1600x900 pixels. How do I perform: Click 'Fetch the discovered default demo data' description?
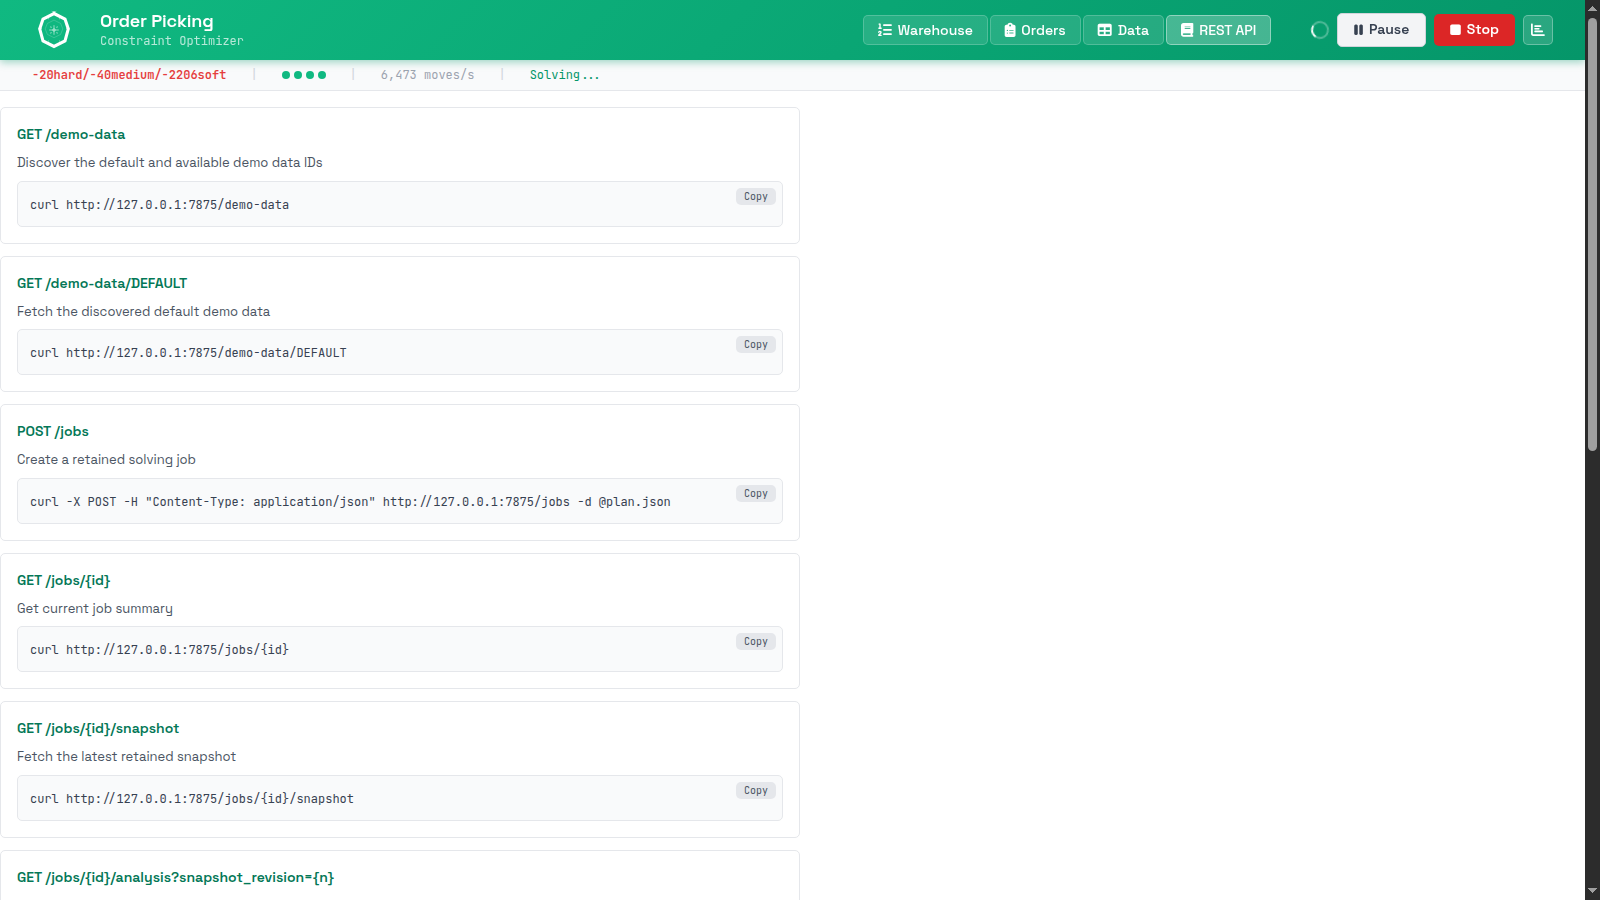(x=143, y=311)
